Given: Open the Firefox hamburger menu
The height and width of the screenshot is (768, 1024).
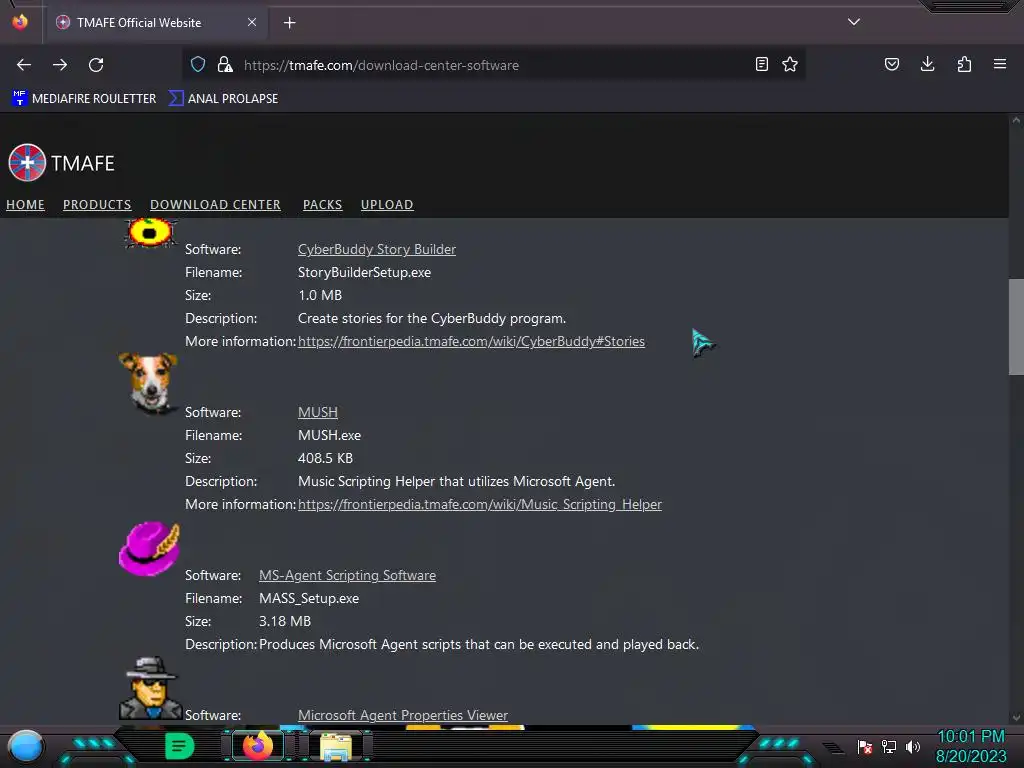Looking at the screenshot, I should coord(1000,64).
